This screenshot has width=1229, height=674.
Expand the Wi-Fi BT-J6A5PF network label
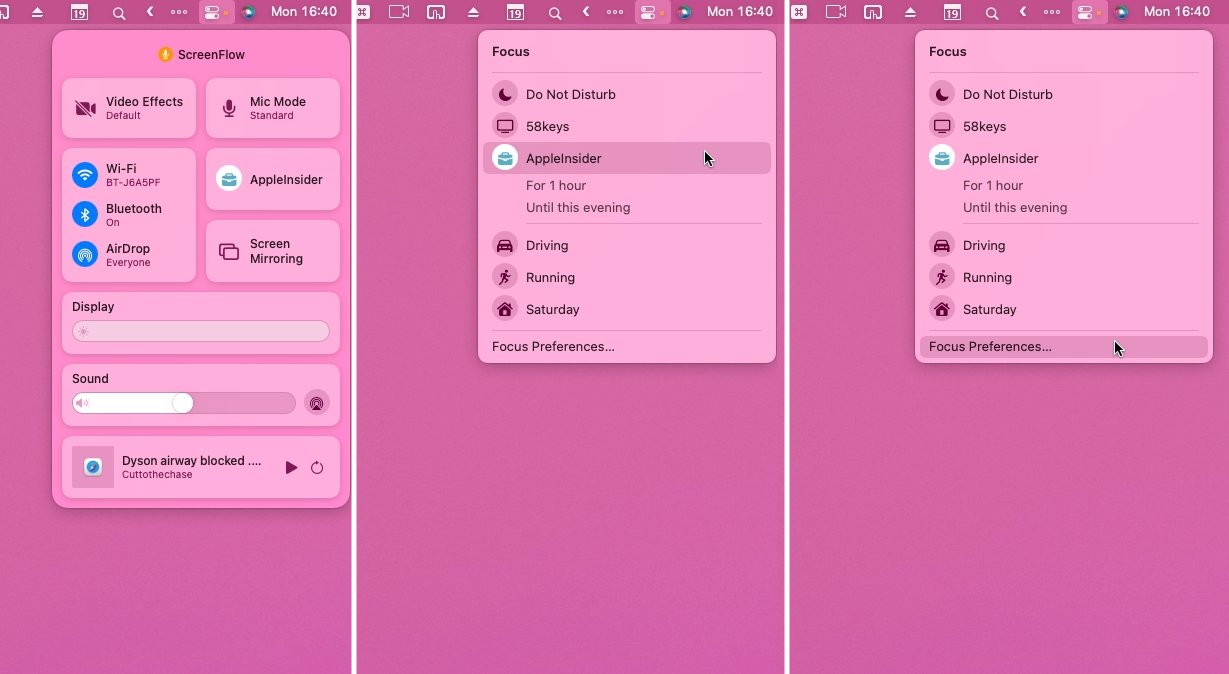(134, 175)
